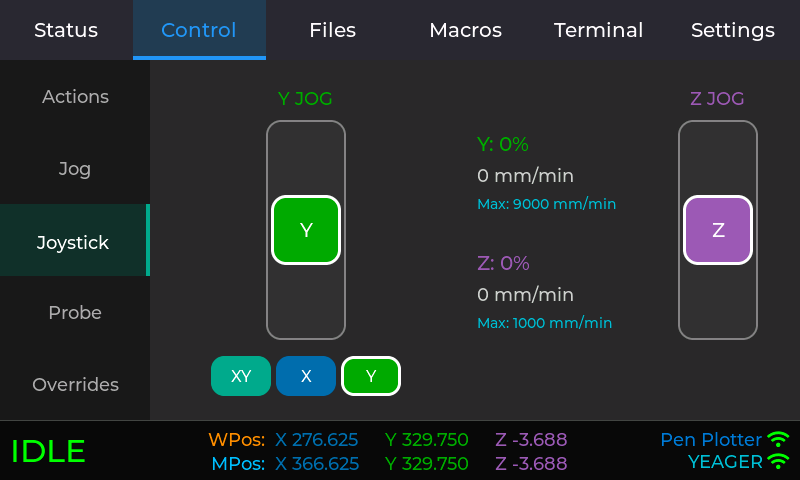This screenshot has width=800, height=480.
Task: Open the Jog sidebar page
Action: tap(75, 169)
